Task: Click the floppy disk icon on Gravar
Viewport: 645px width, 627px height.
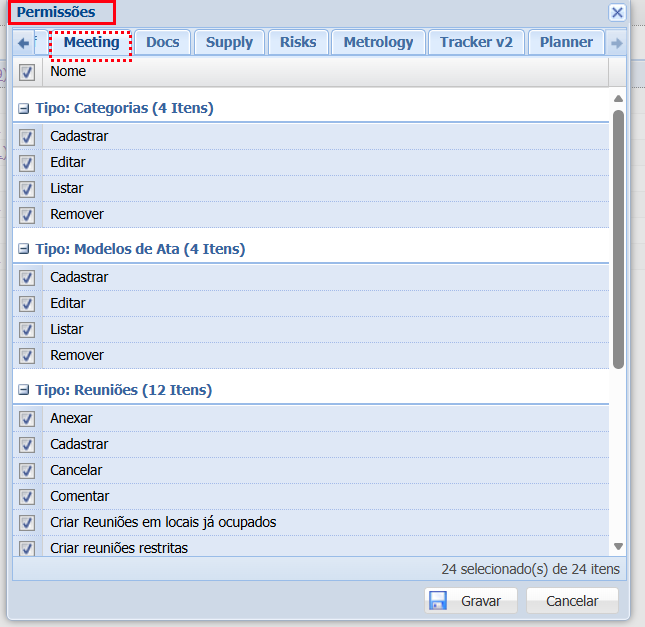Action: 437,600
